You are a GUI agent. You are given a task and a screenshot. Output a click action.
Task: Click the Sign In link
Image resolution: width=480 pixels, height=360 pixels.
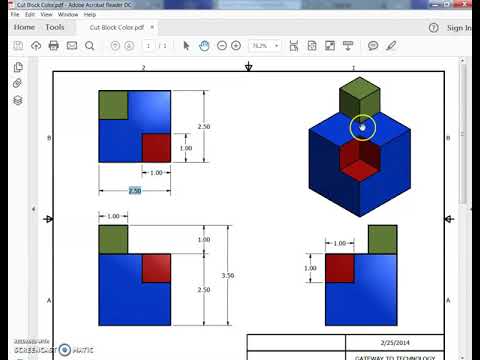point(459,28)
